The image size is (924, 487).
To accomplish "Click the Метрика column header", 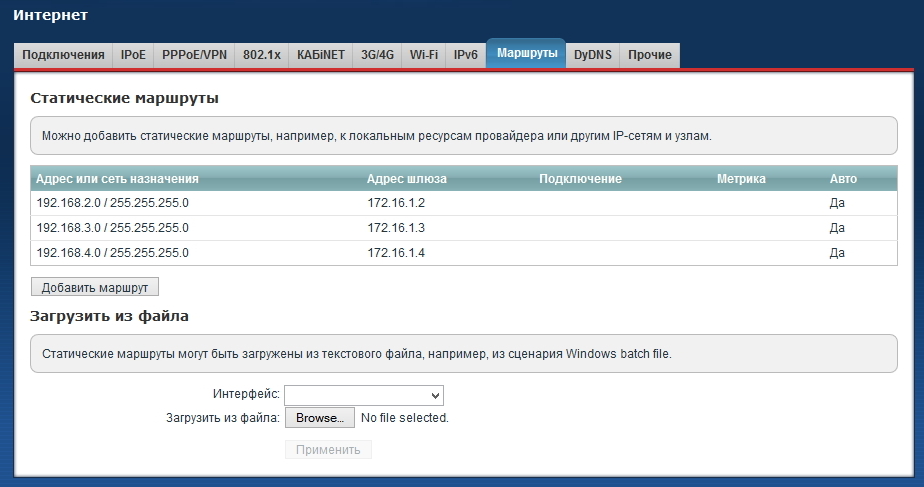I will click(x=741, y=179).
